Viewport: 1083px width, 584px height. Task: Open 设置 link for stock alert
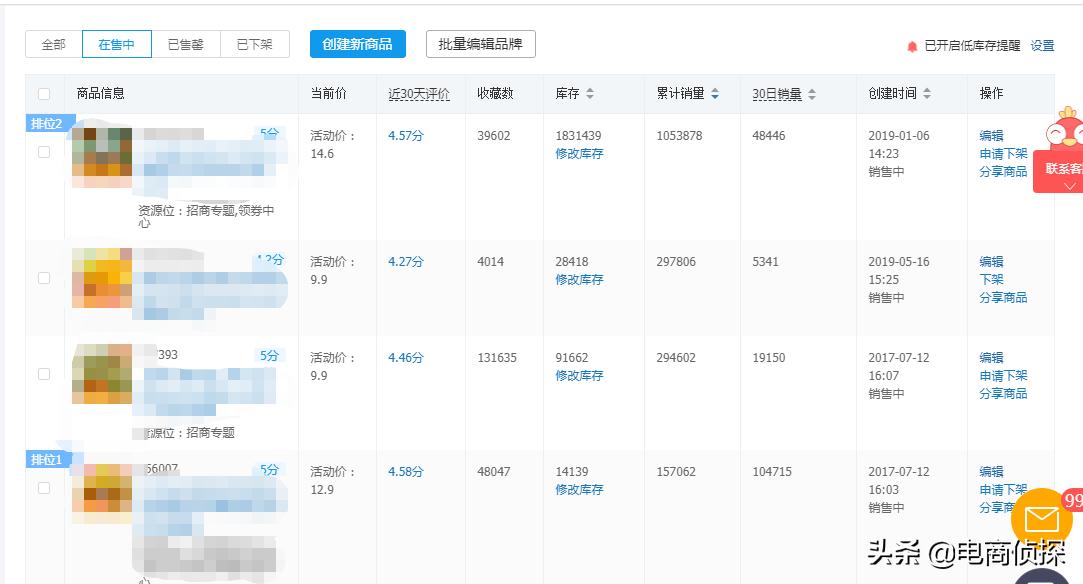pyautogui.click(x=1042, y=46)
